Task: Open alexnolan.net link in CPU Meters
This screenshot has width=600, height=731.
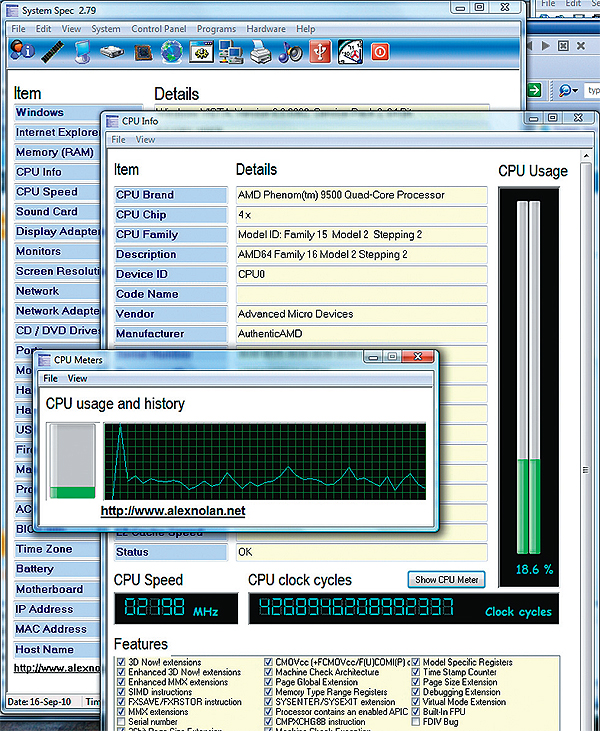Action: click(x=173, y=511)
